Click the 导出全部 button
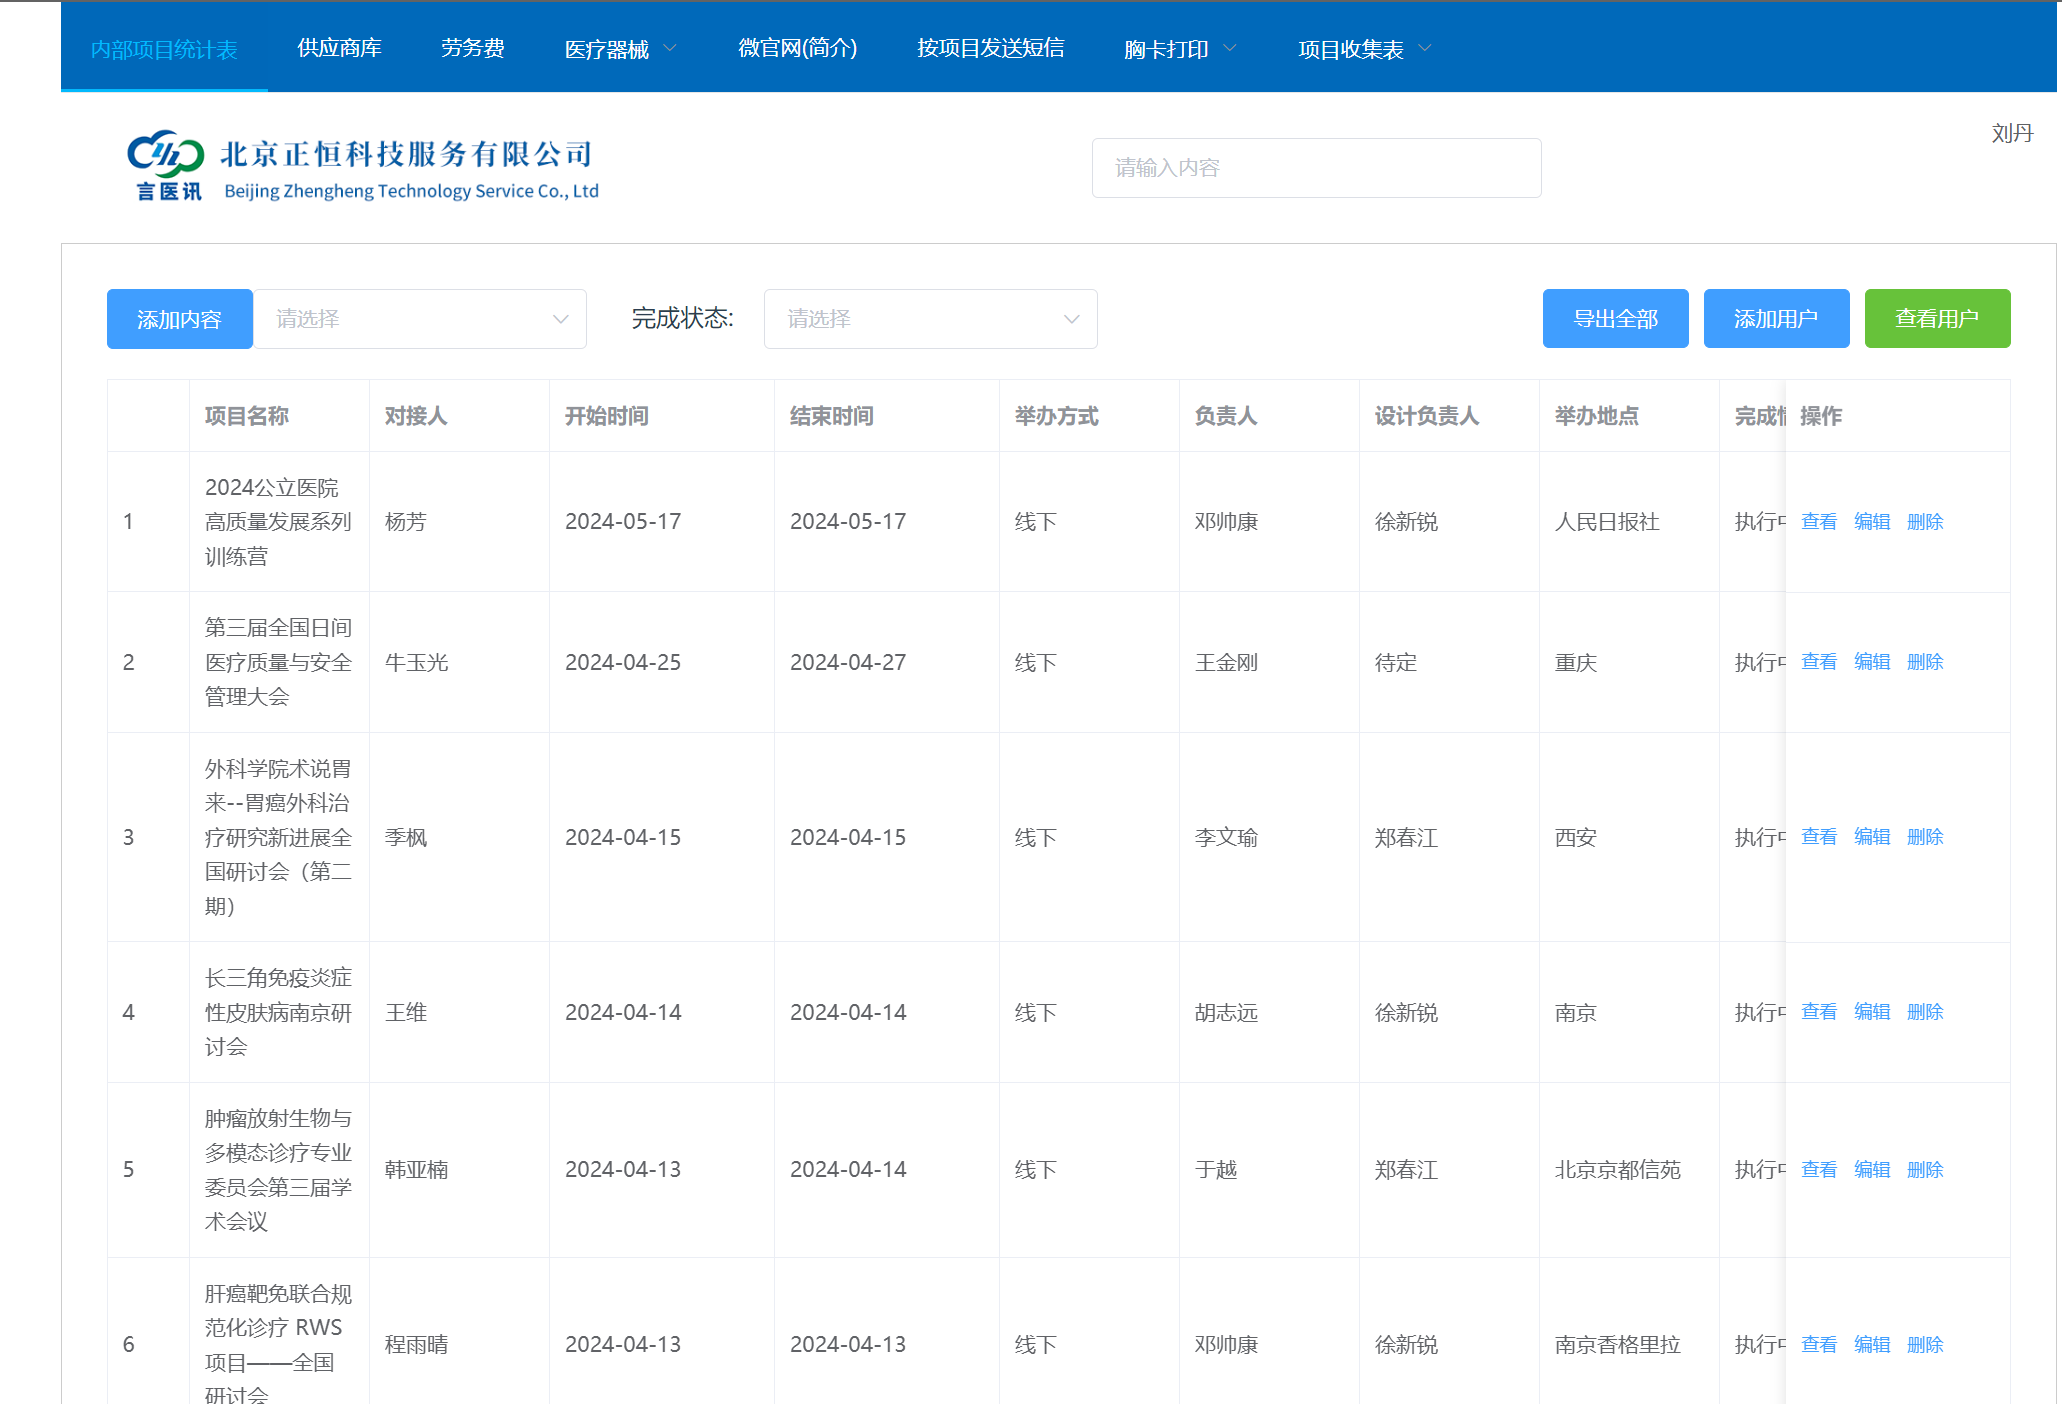Image resolution: width=2062 pixels, height=1404 pixels. (1615, 319)
